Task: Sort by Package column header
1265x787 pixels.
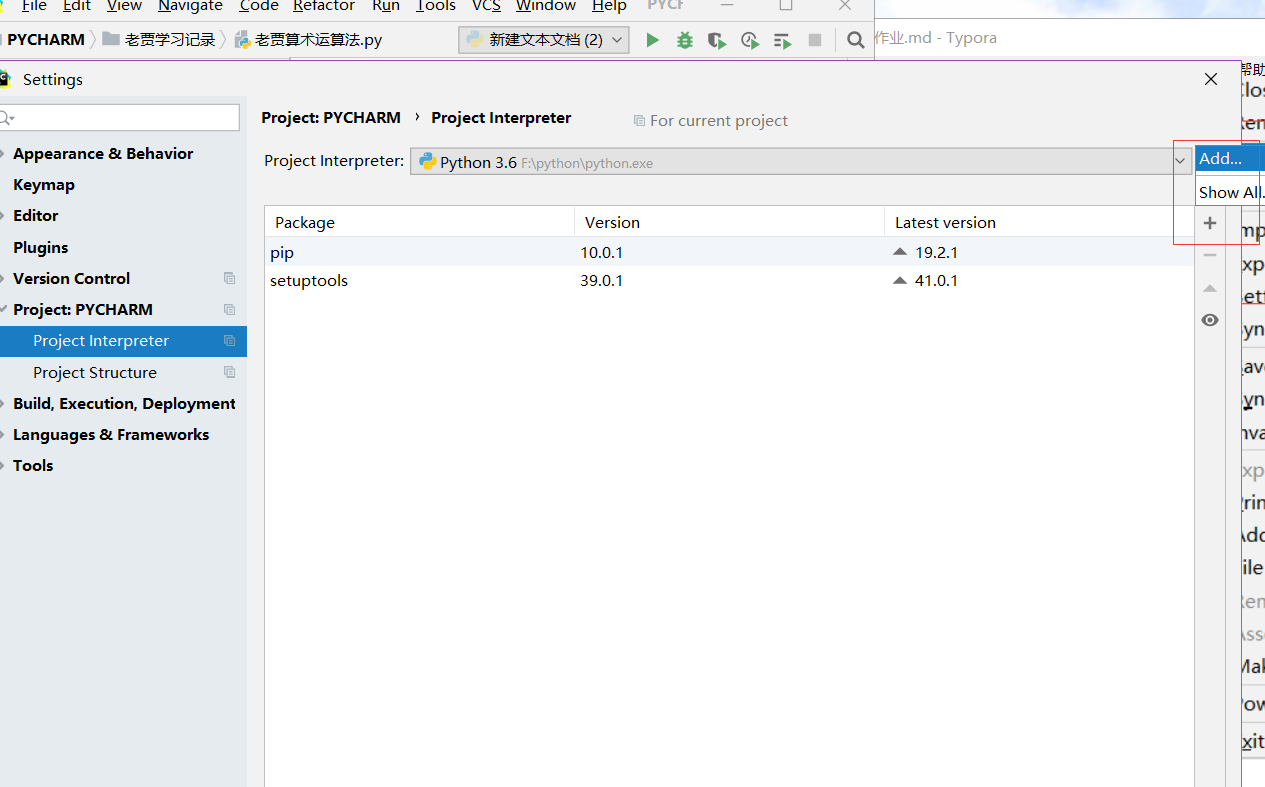Action: pyautogui.click(x=419, y=222)
